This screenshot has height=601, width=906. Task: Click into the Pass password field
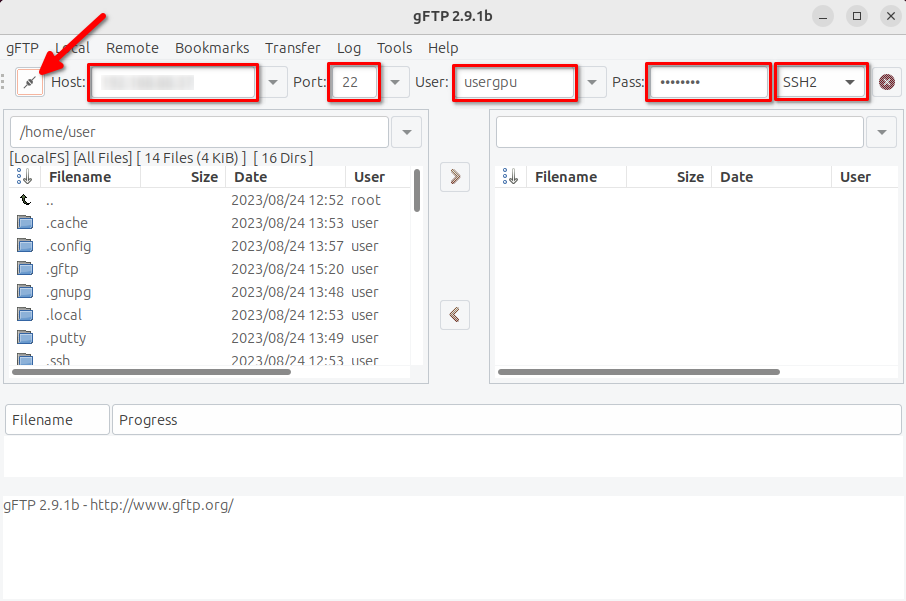tap(708, 82)
